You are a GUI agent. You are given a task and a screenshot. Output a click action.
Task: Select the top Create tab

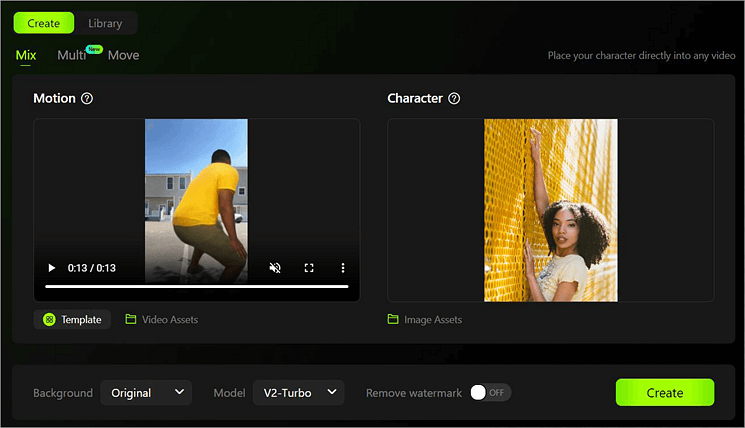43,23
